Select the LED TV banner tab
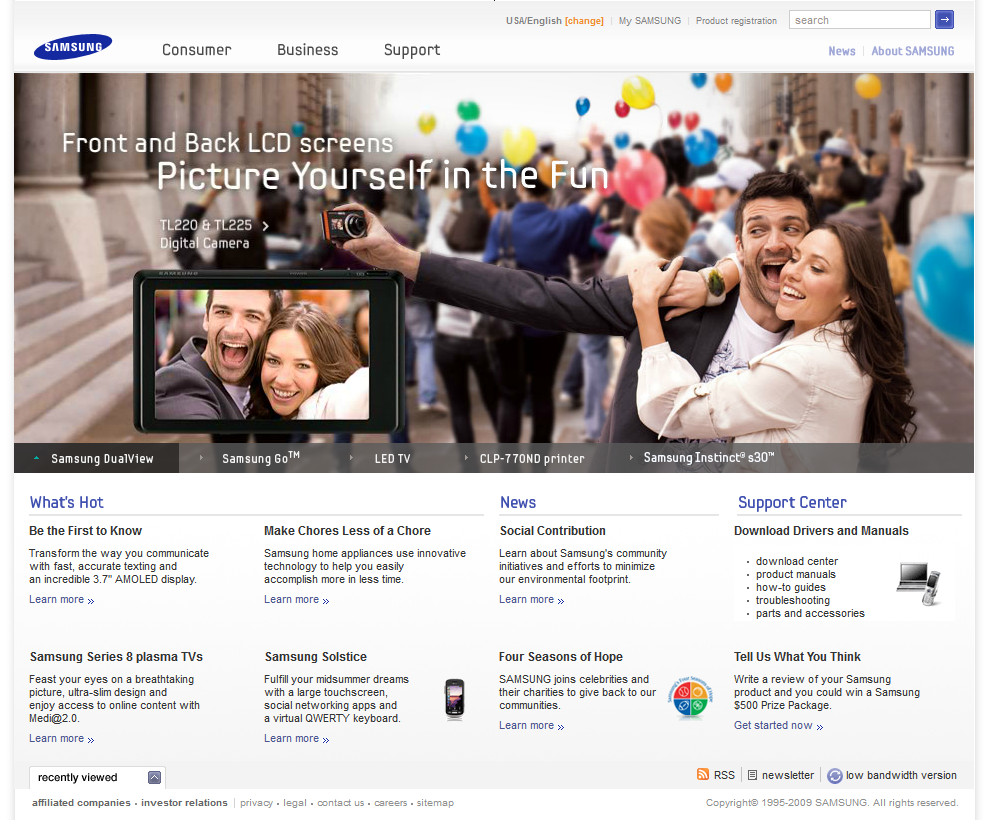Screen dimensions: 990x820 pyautogui.click(x=392, y=459)
